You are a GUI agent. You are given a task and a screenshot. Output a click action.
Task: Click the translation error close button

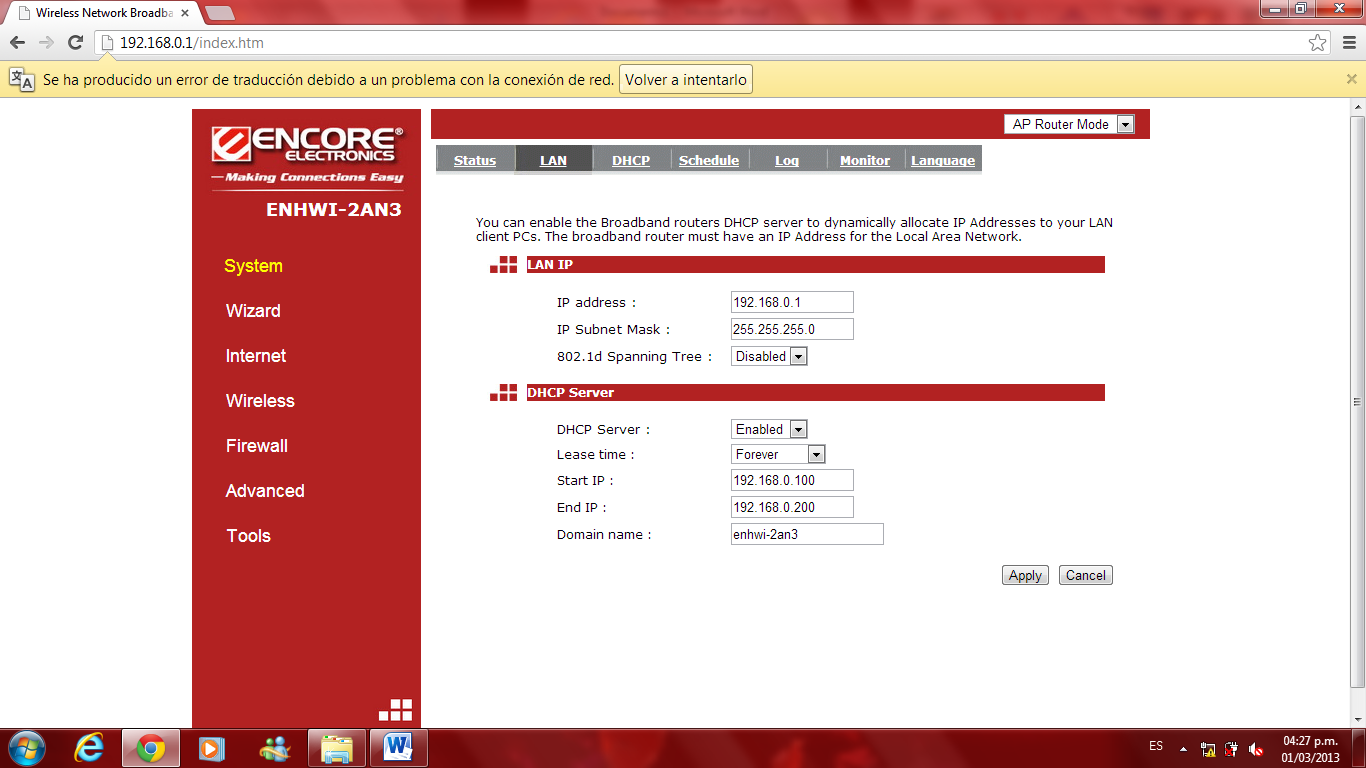click(1351, 79)
